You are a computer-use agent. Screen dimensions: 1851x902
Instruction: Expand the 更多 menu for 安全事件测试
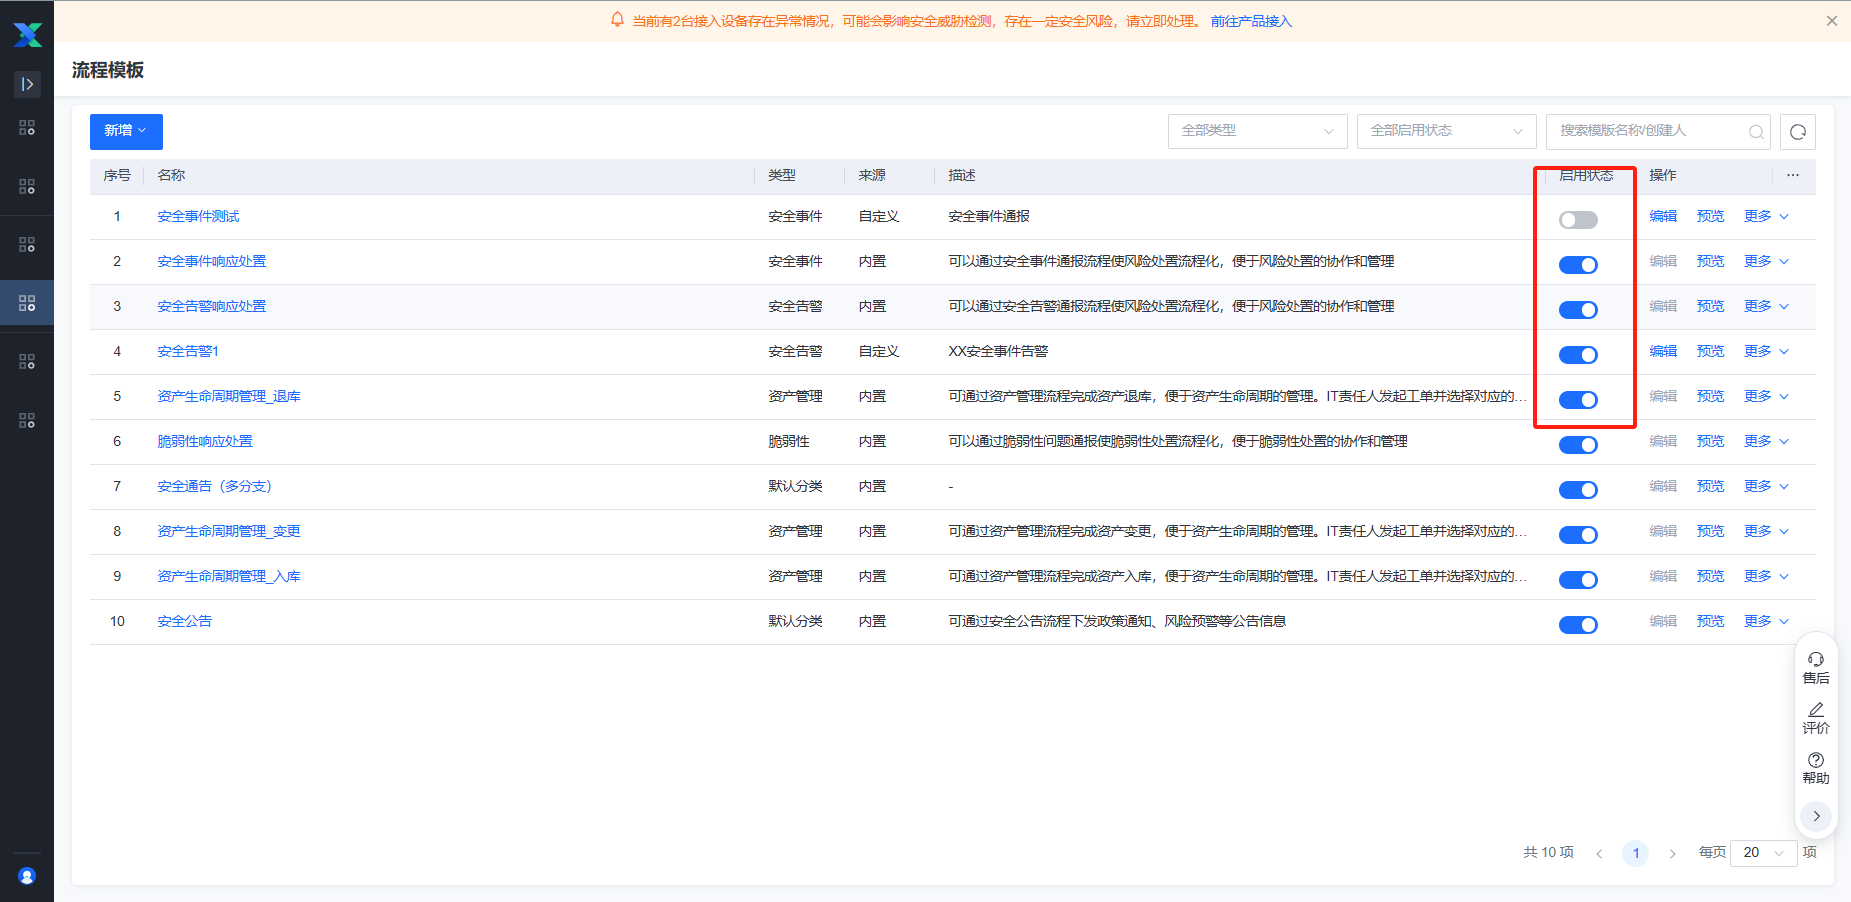(1765, 216)
